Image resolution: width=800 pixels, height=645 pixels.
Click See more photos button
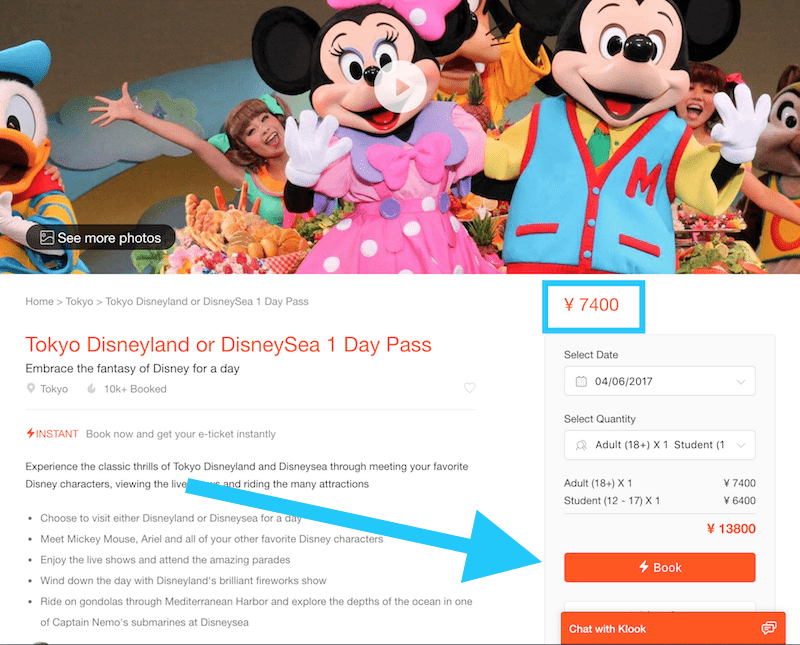point(101,238)
